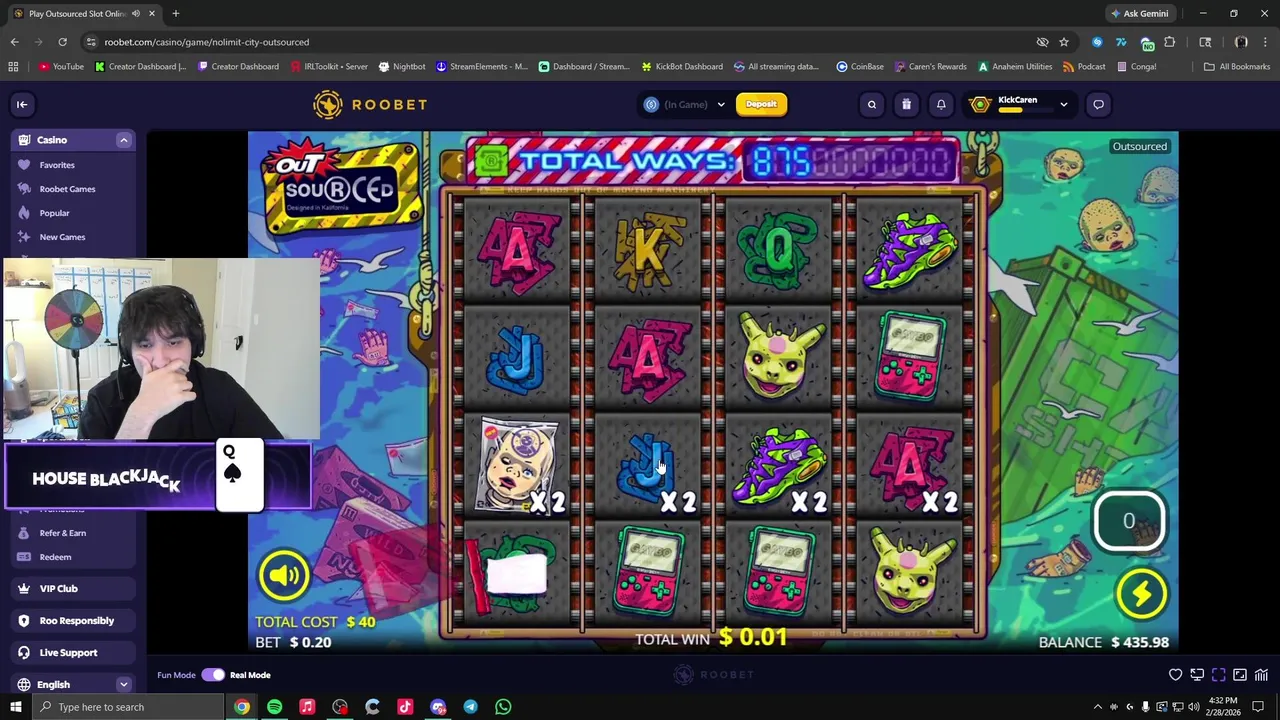Collapse the Casino sidebar section
Screen dimensions: 1280x720
[x=124, y=140]
